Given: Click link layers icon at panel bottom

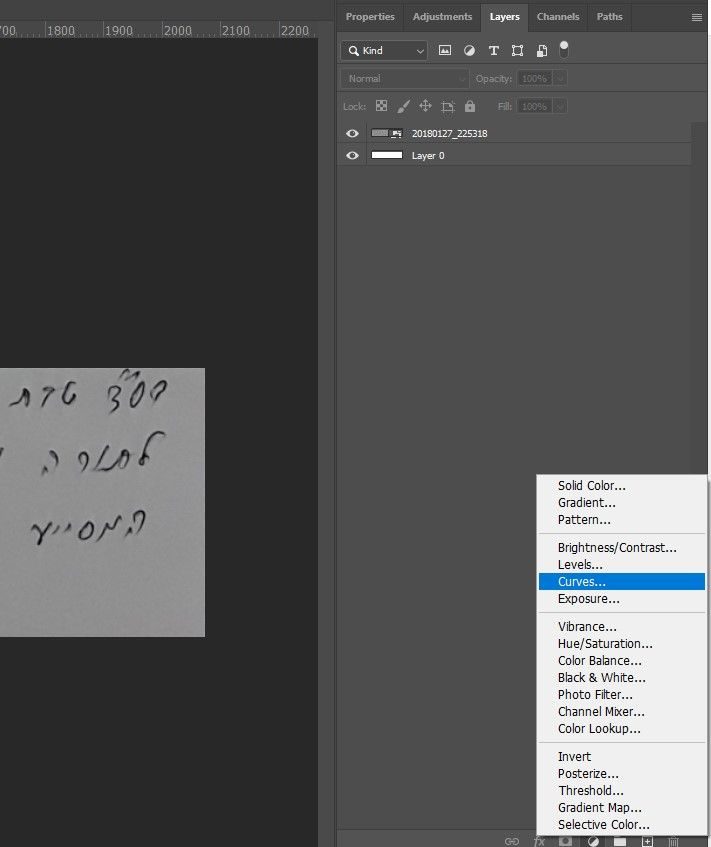Looking at the screenshot, I should point(511,841).
